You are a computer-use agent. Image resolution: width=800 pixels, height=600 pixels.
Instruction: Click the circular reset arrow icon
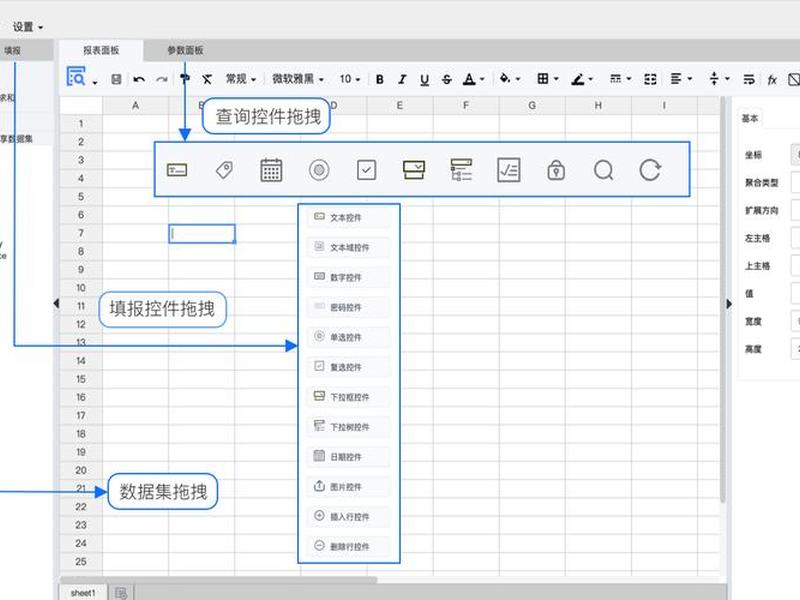(650, 170)
